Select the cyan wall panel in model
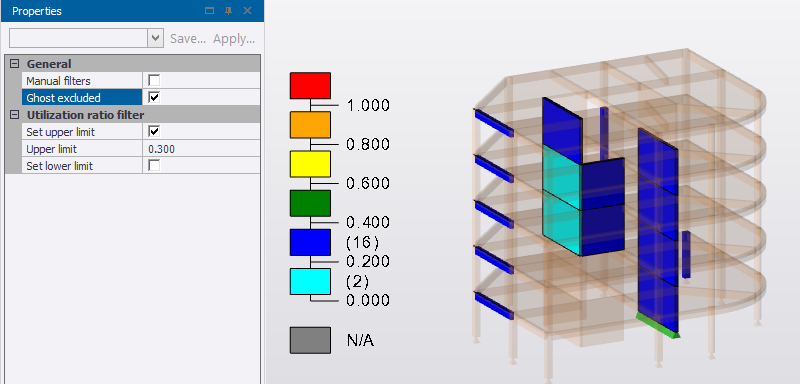This screenshot has height=384, width=800. (561, 200)
